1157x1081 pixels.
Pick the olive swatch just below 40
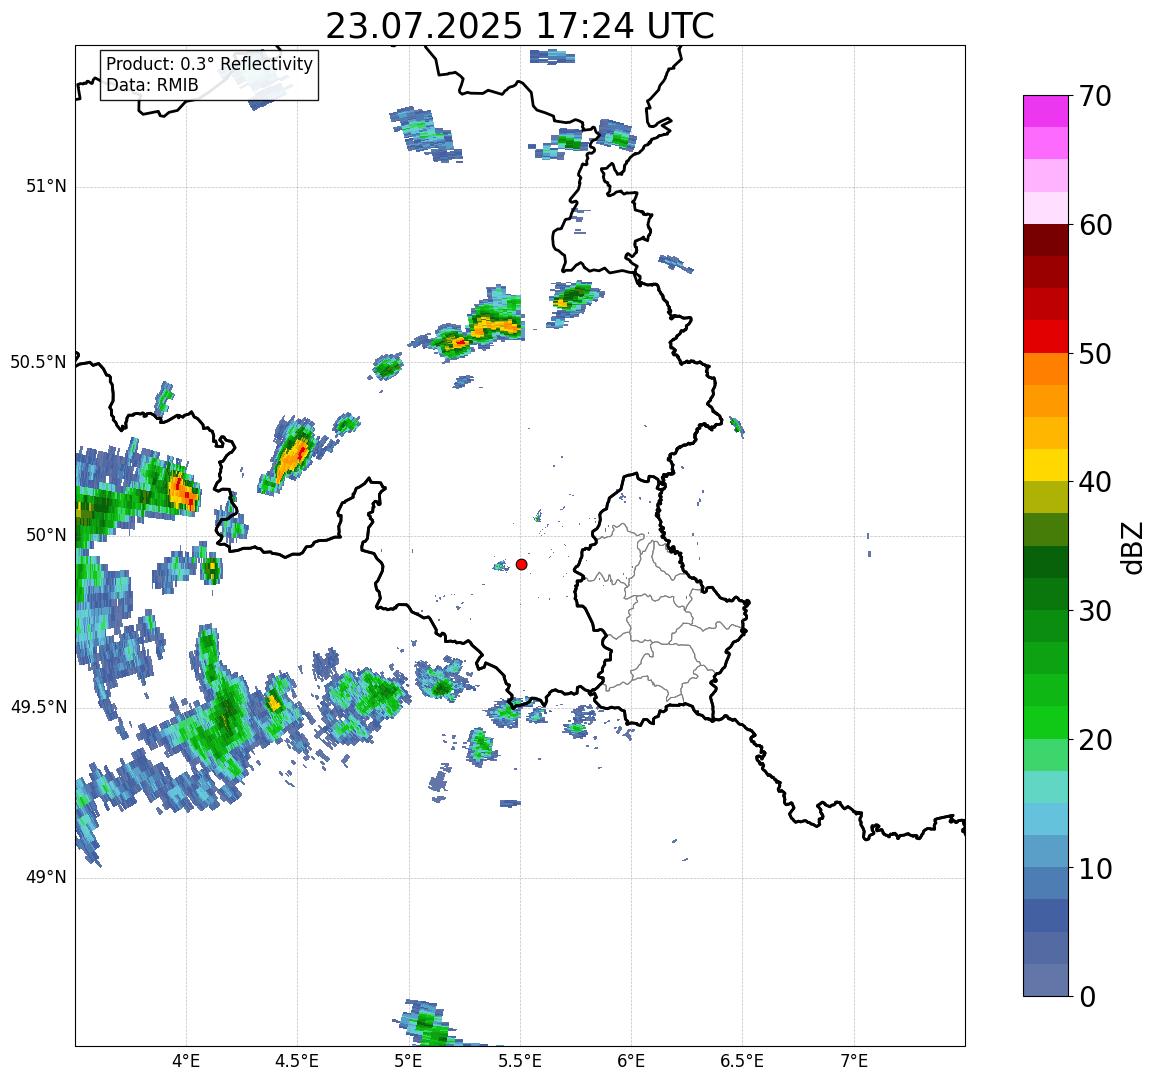pyautogui.click(x=1046, y=497)
